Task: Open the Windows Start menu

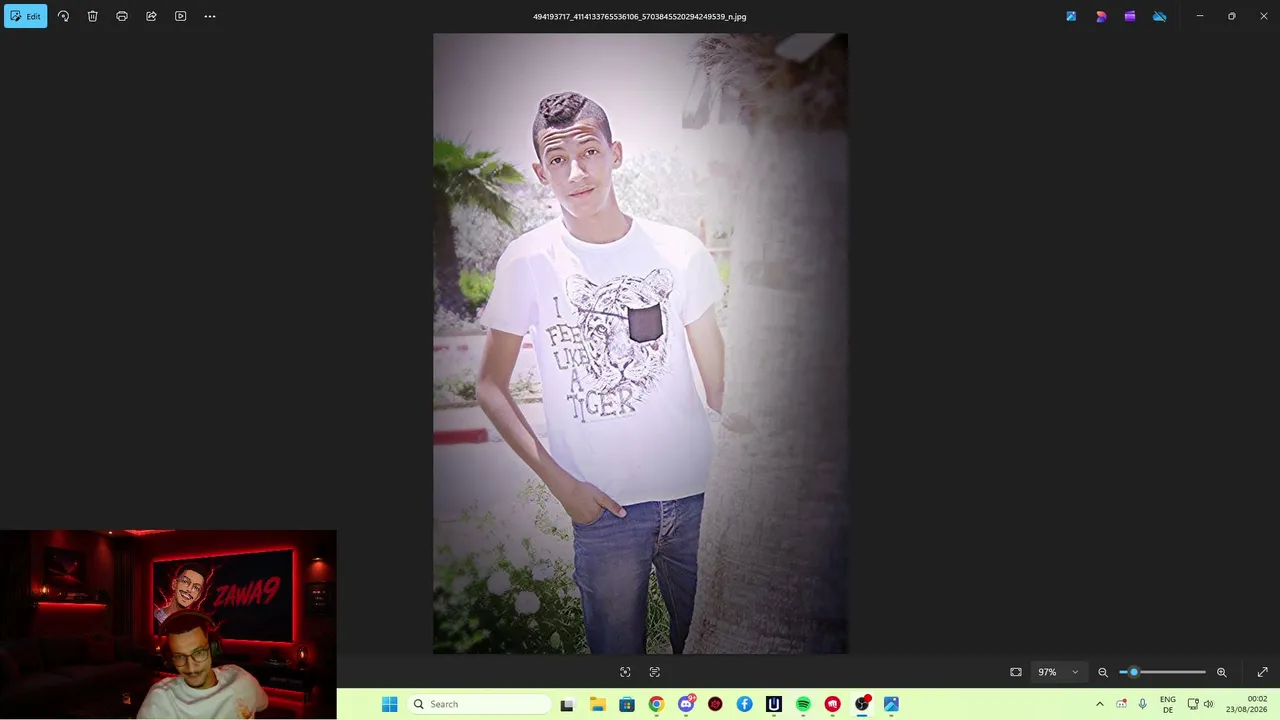Action: 390,704
